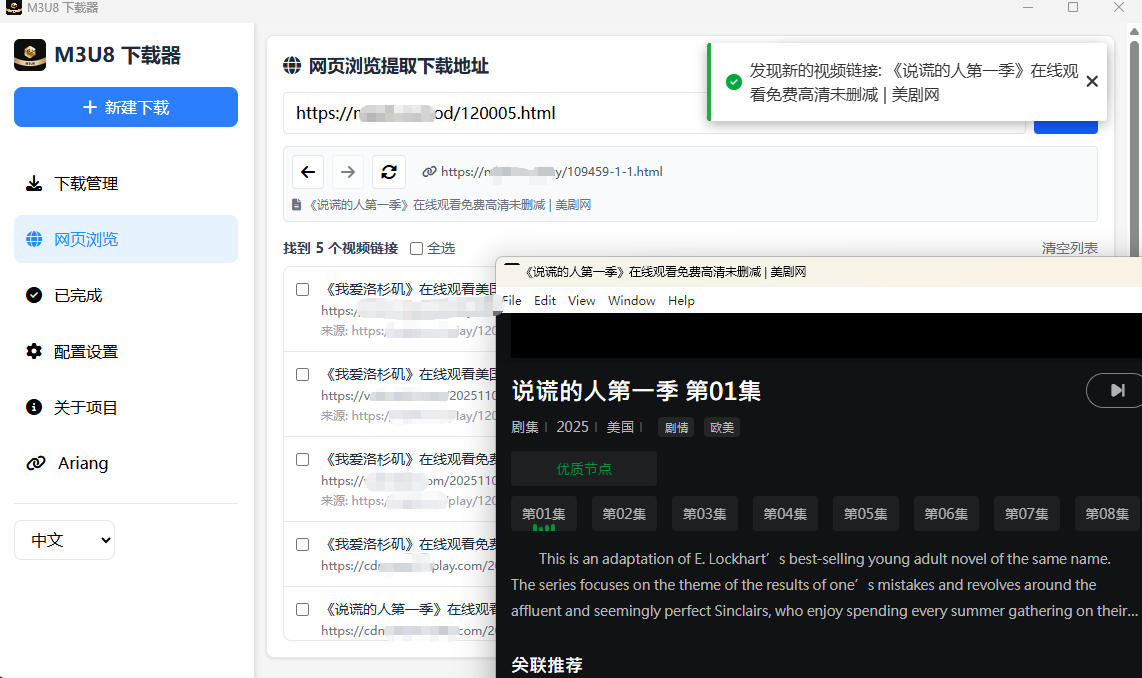
Task: Open the 中文 language dropdown
Action: point(64,539)
